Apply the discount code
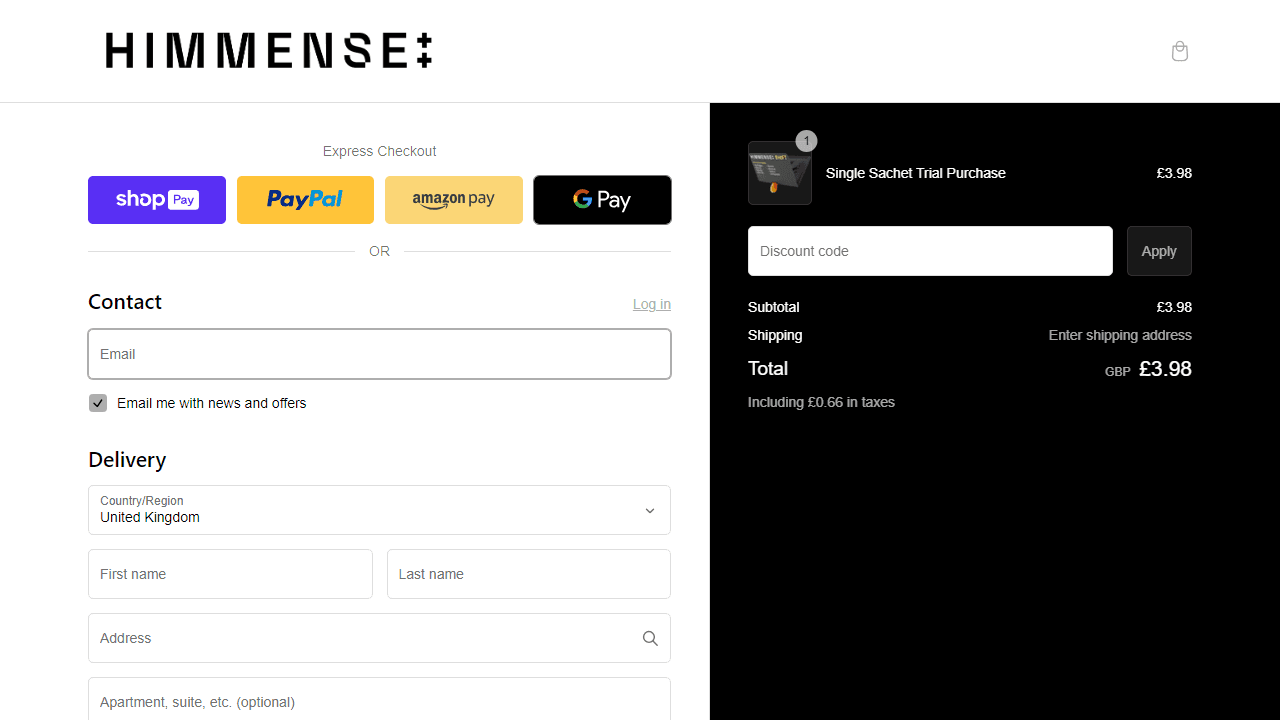This screenshot has height=720, width=1280. point(1159,251)
